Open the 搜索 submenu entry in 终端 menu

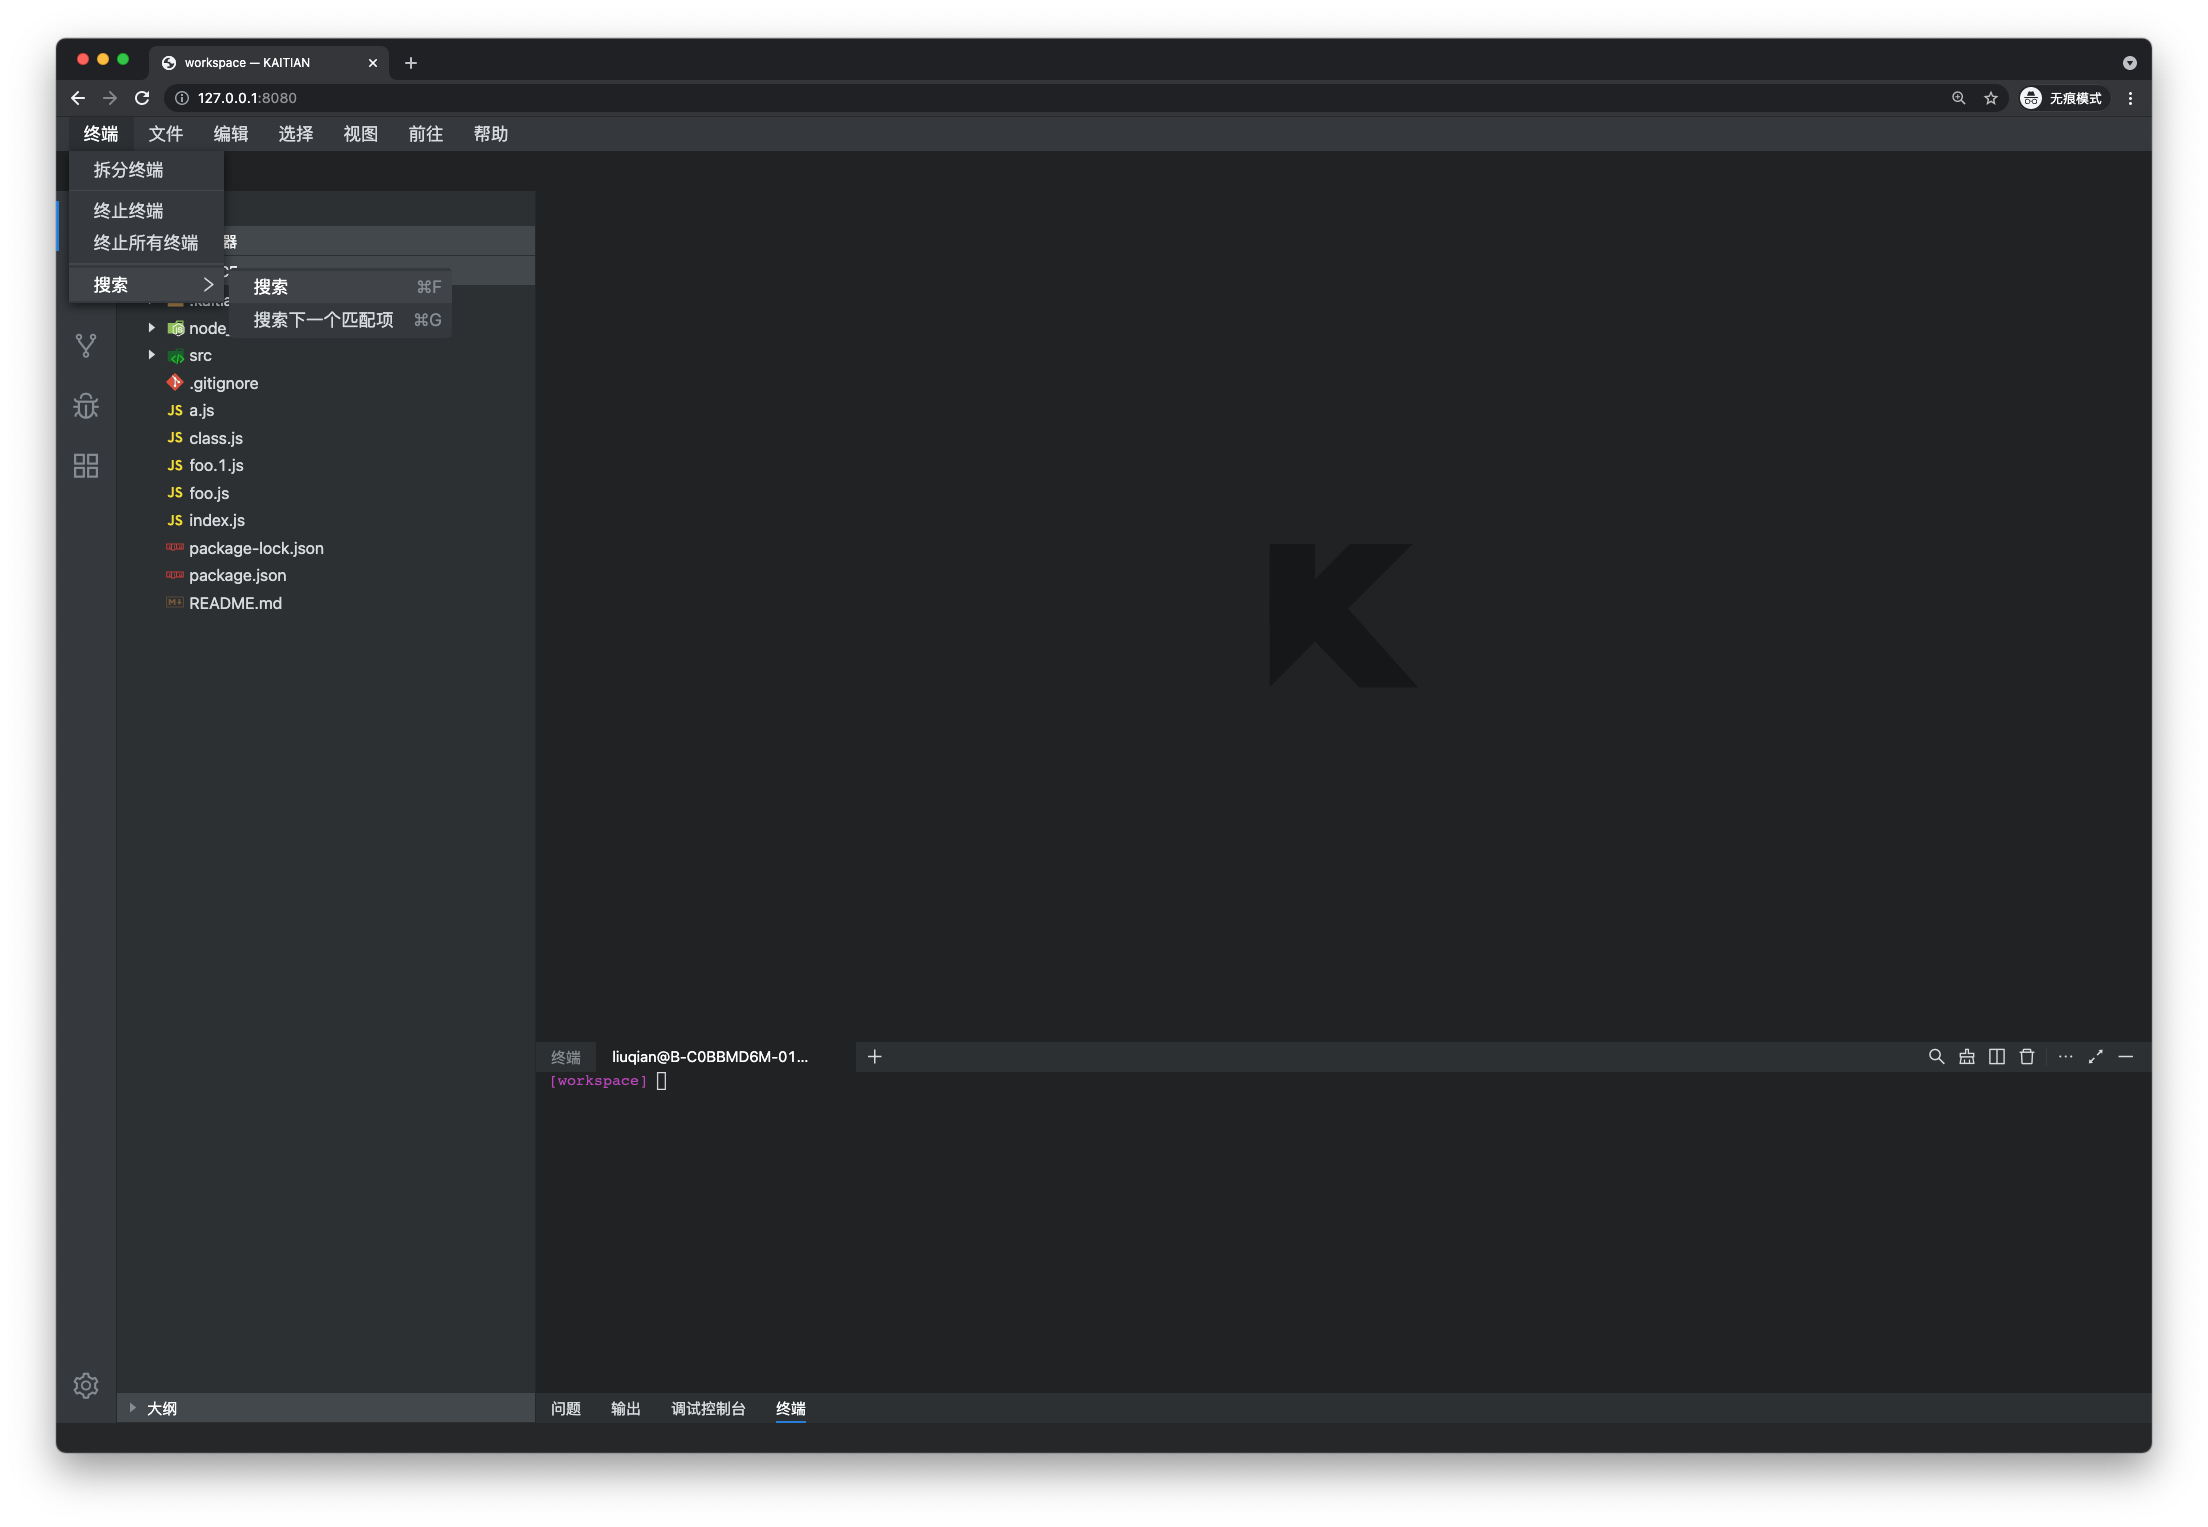(146, 285)
